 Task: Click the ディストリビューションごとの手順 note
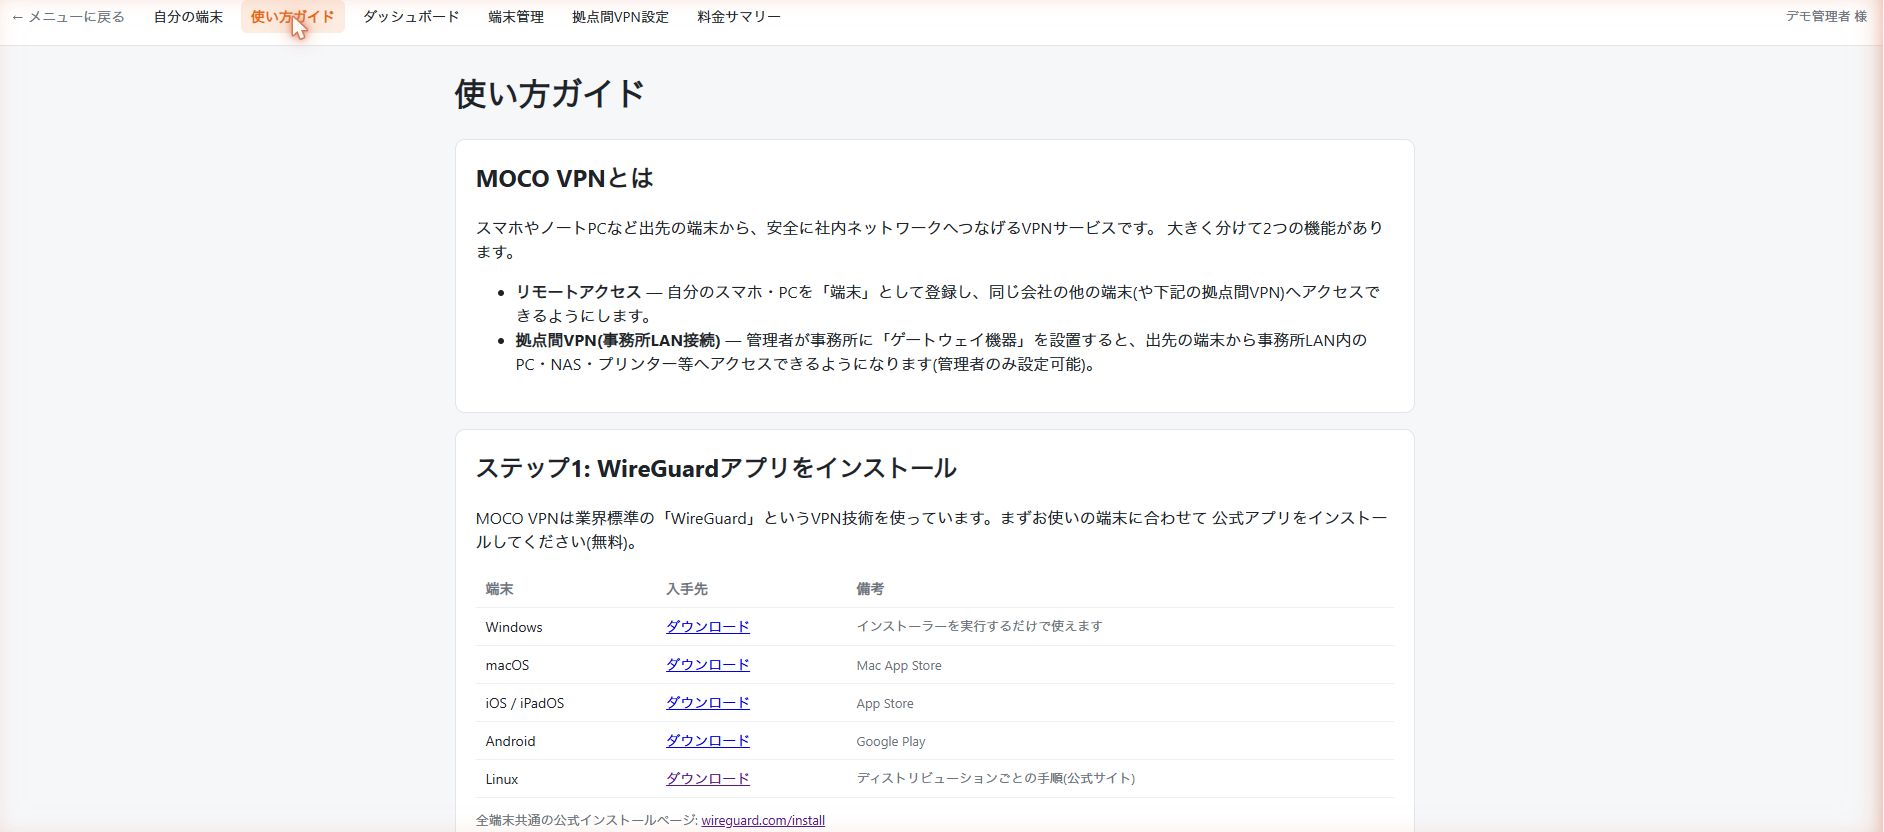click(x=996, y=778)
